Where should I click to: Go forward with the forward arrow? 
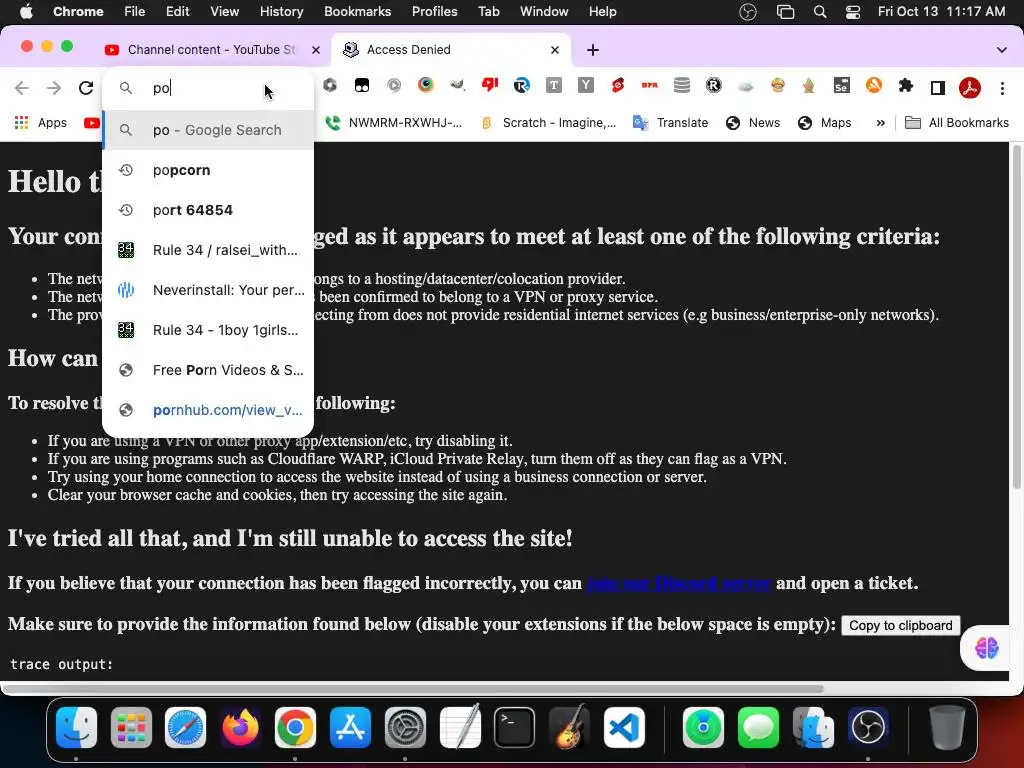[x=54, y=88]
